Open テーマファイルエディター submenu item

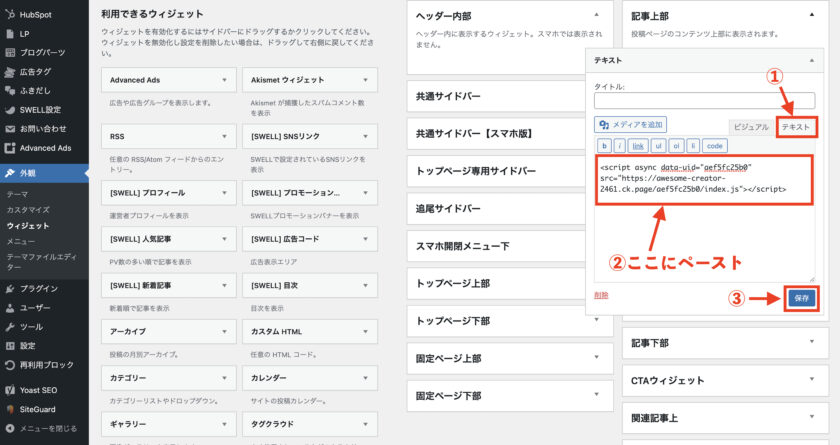(x=42, y=262)
